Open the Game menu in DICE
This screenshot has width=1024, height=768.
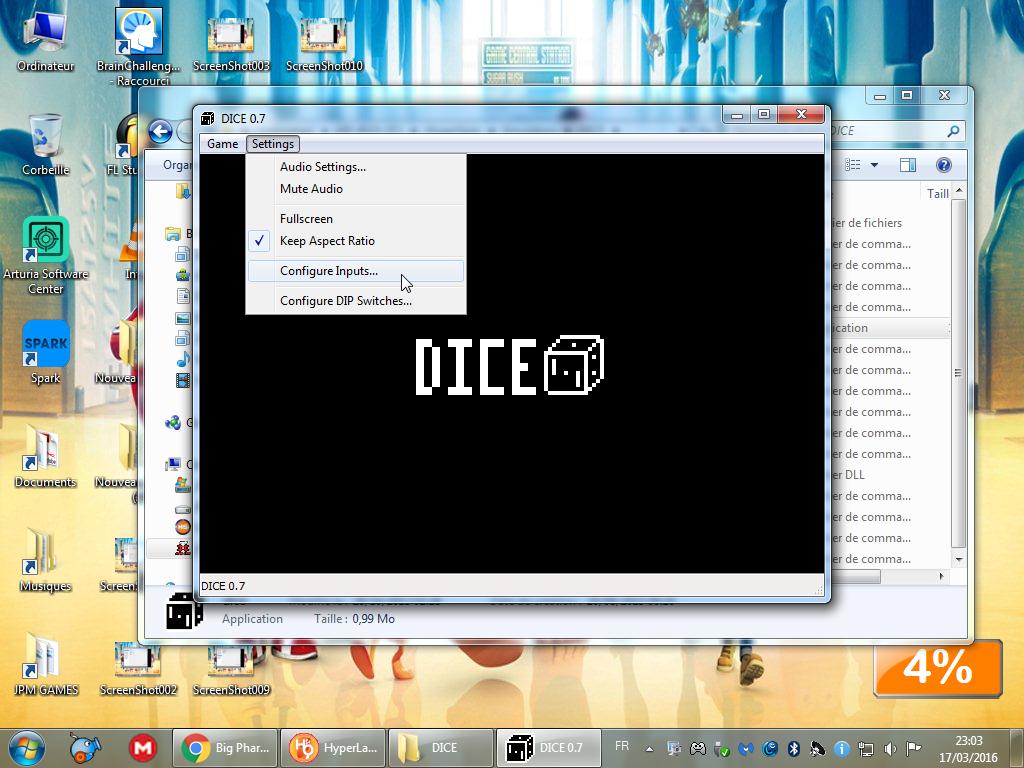pos(222,144)
